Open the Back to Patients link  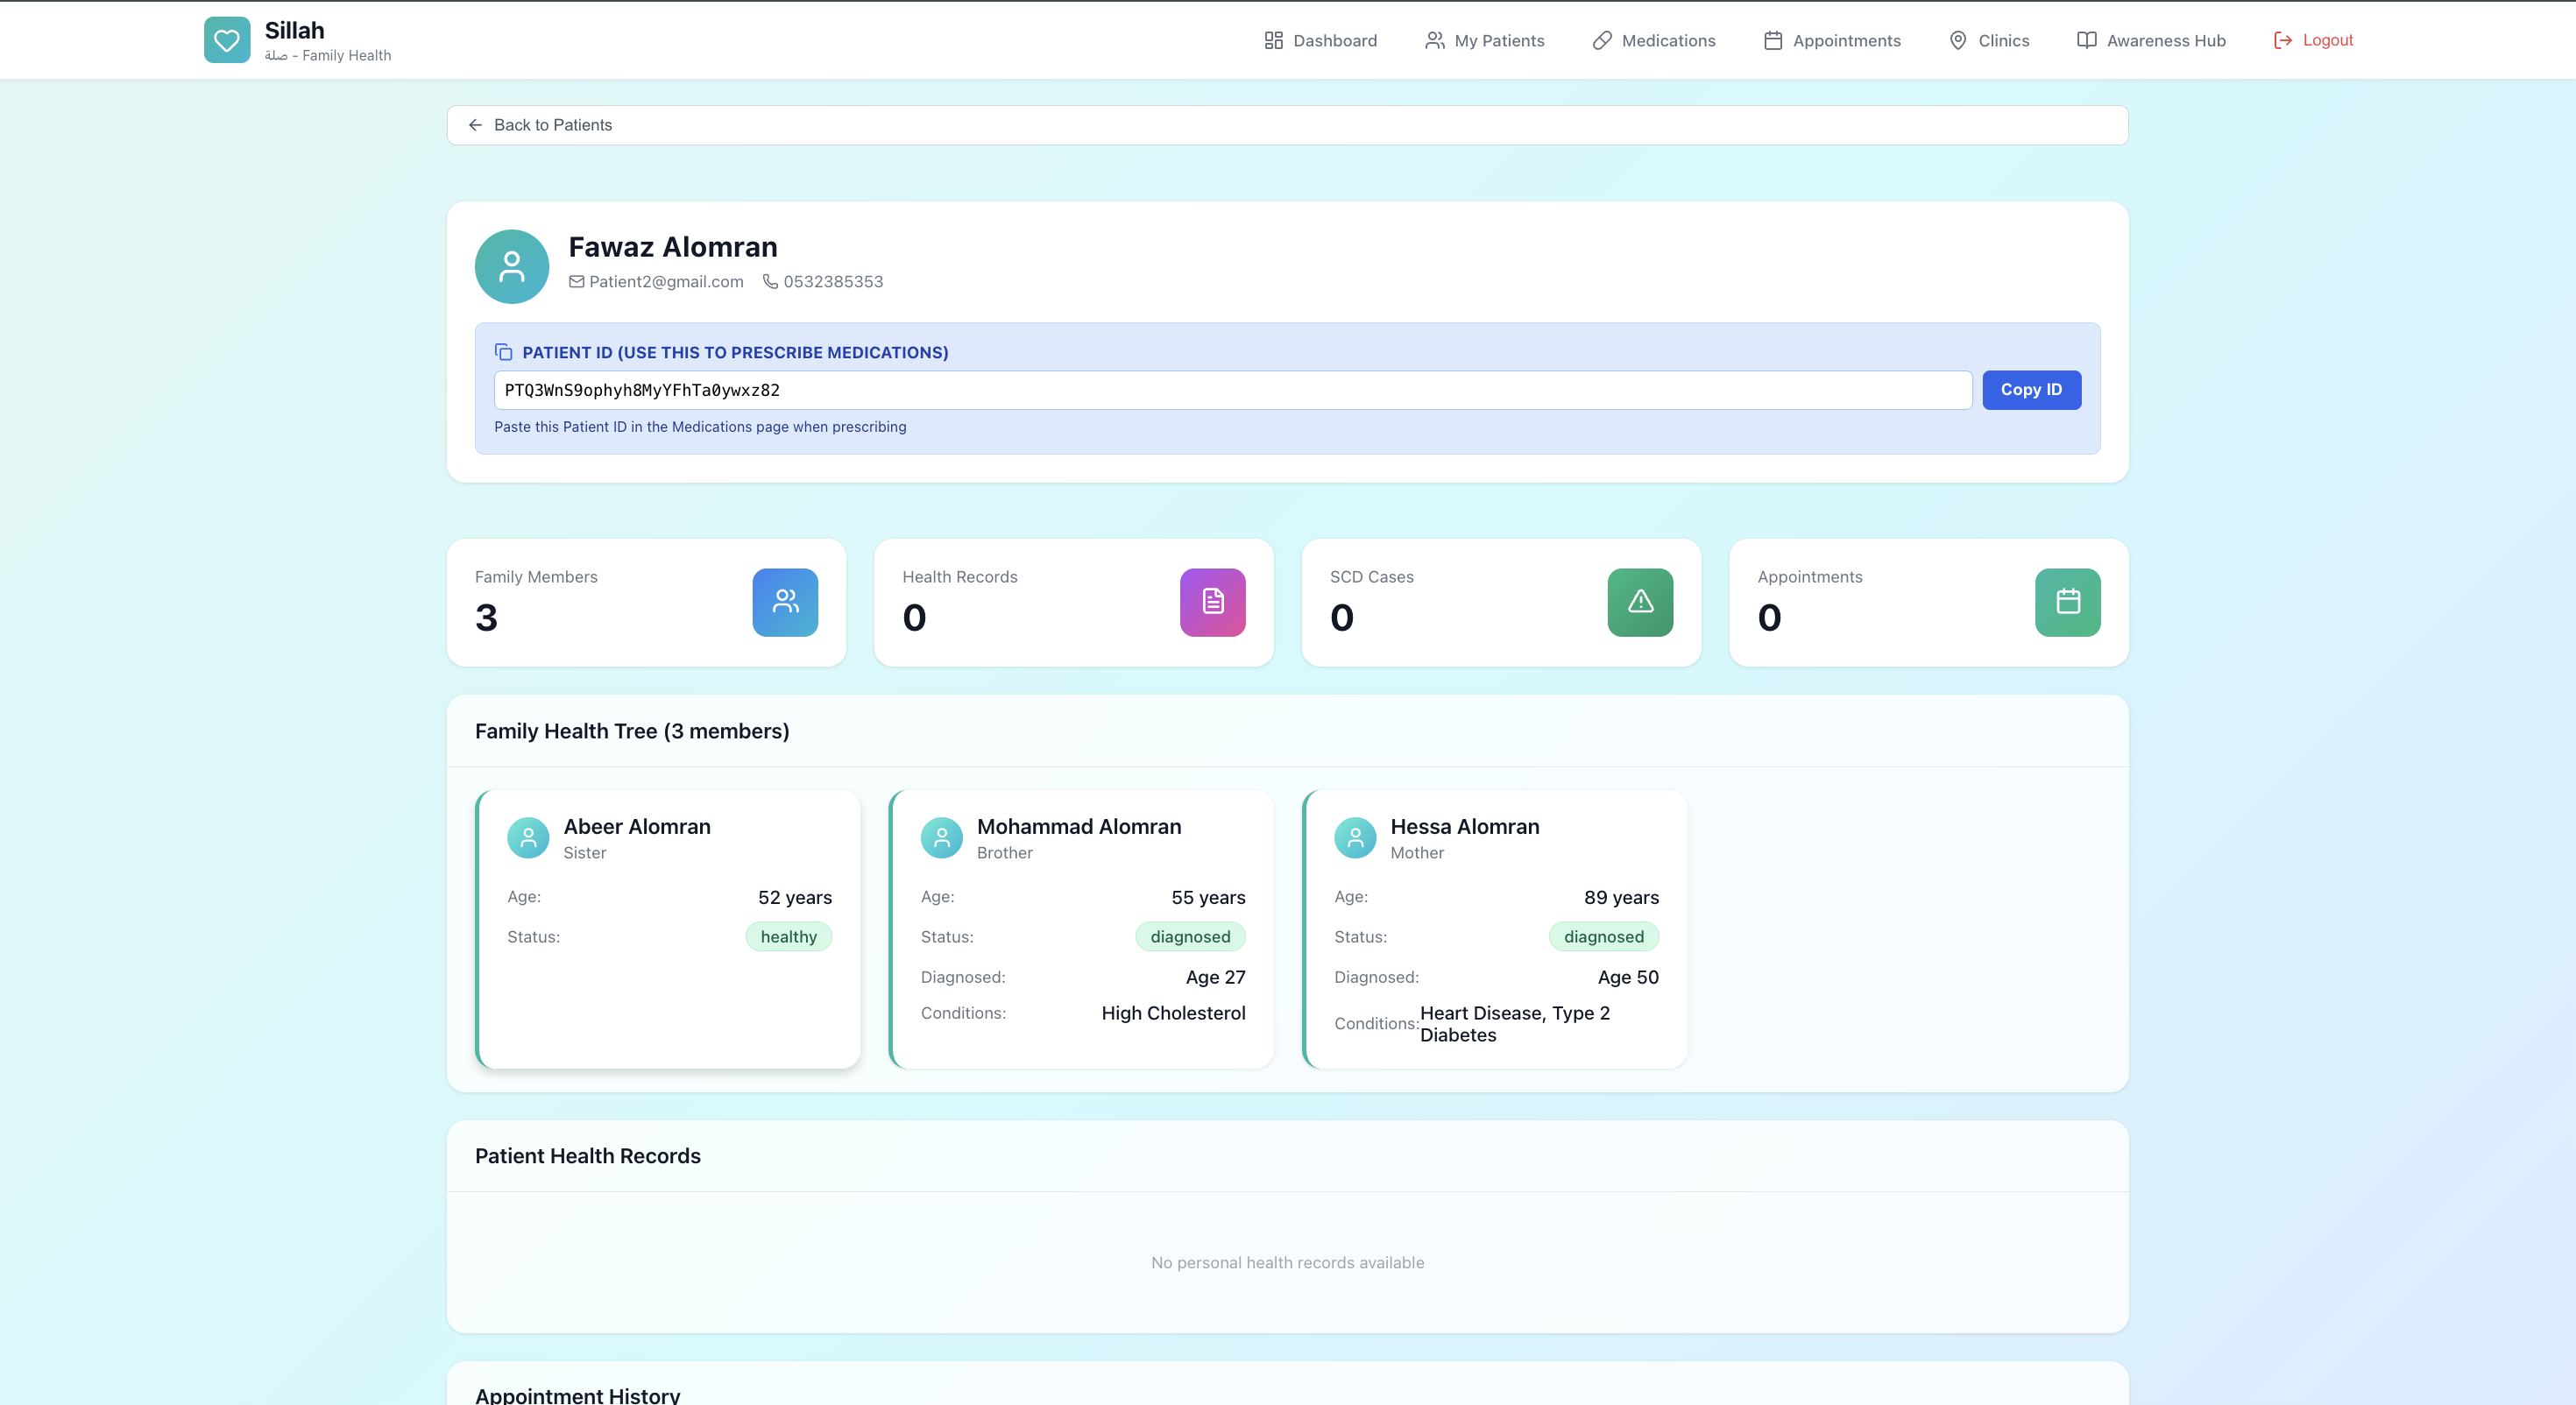pos(552,125)
